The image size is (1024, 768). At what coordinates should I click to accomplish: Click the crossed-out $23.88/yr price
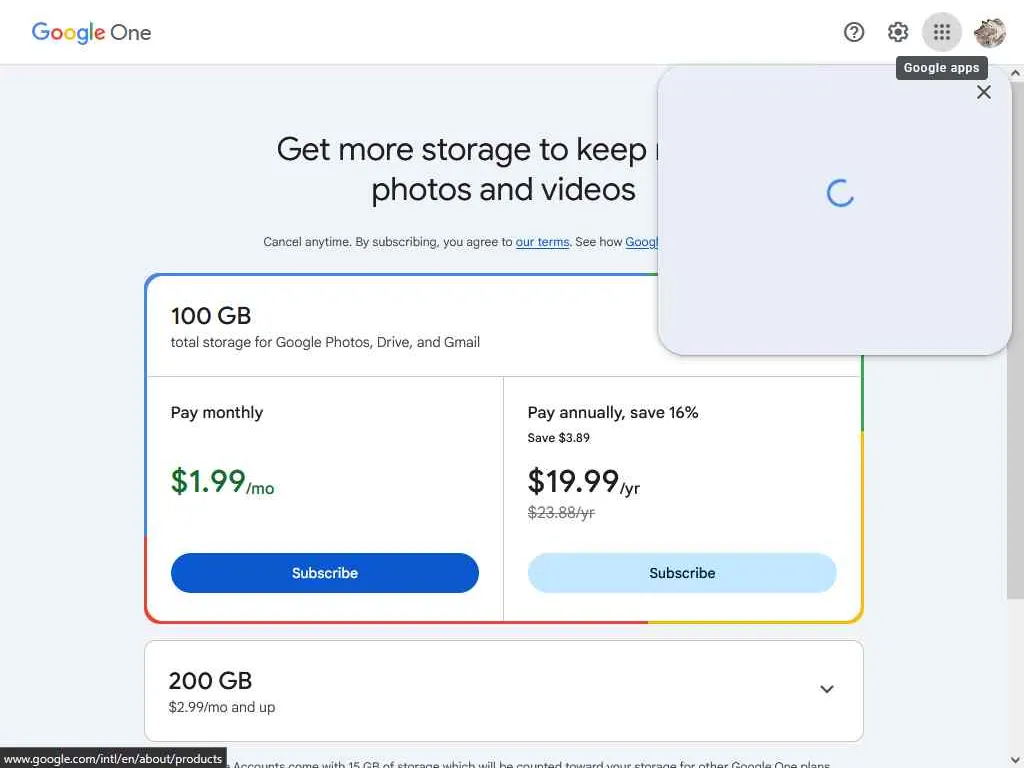coord(561,513)
